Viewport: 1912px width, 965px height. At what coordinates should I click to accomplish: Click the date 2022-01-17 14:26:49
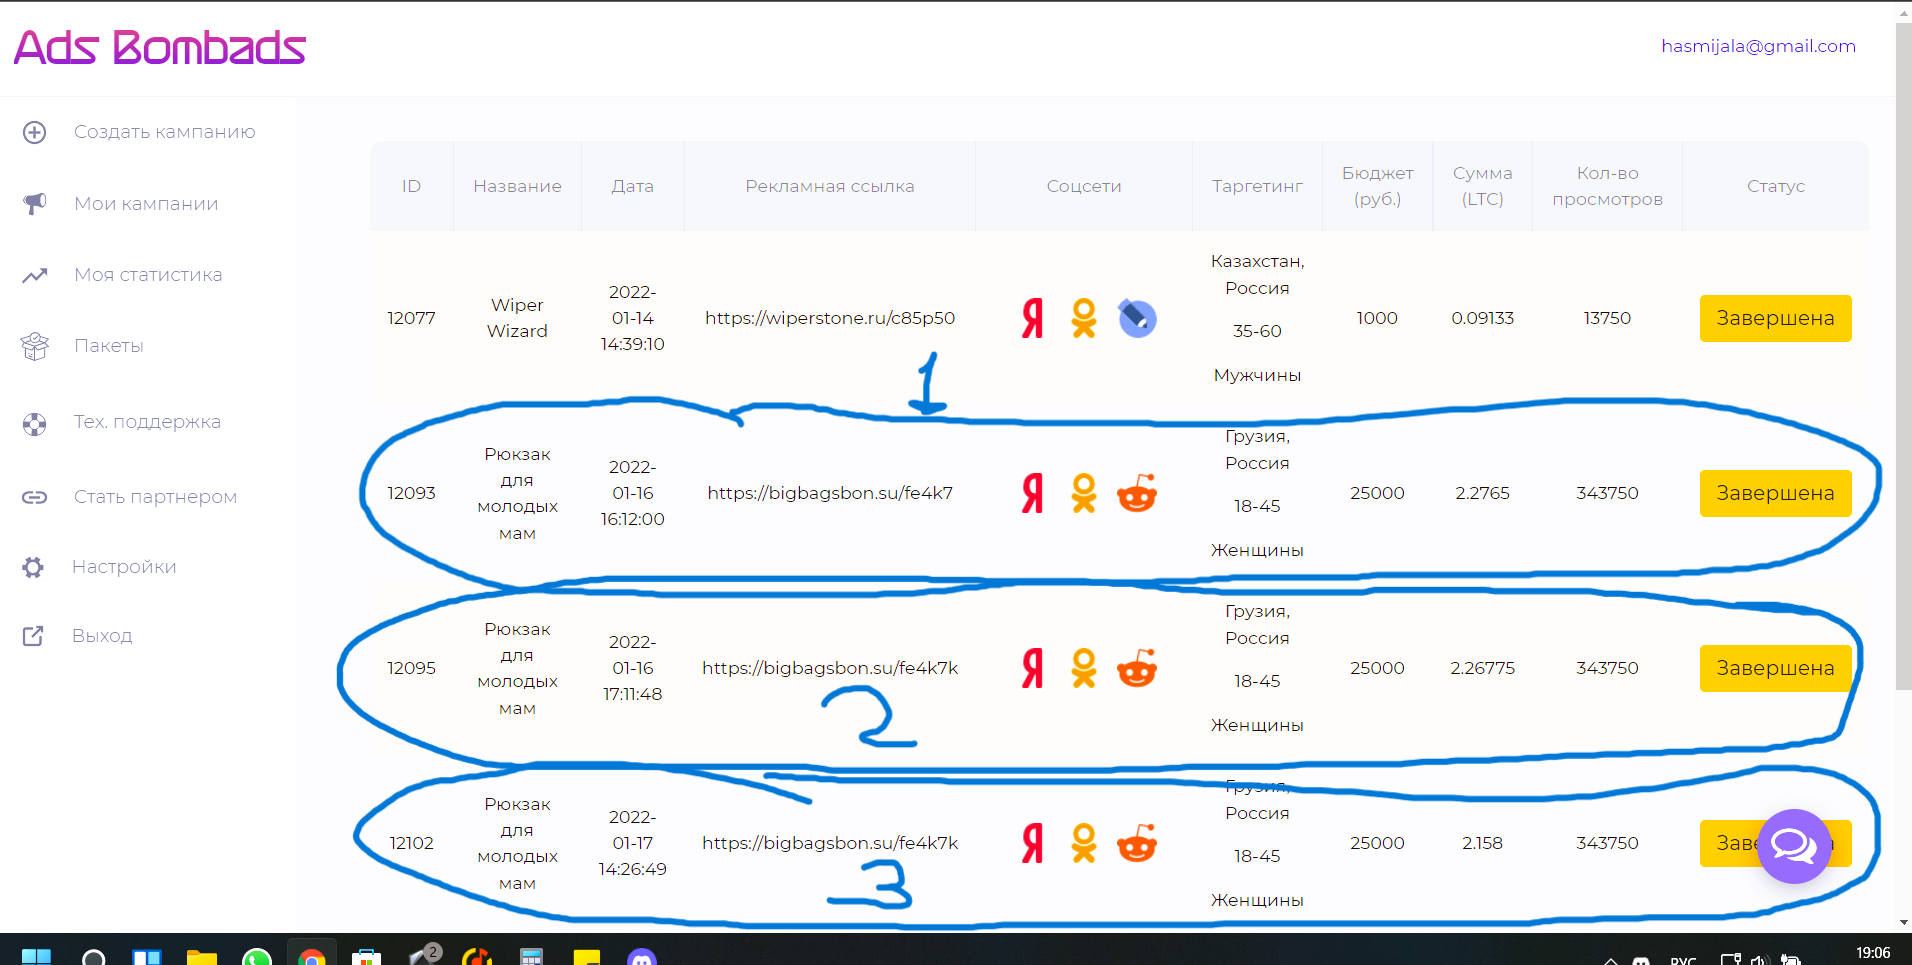(x=632, y=843)
